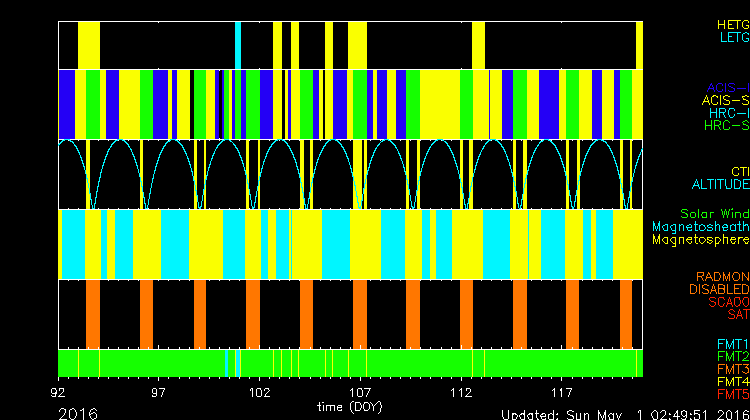Select the RADMON legend label

[723, 276]
